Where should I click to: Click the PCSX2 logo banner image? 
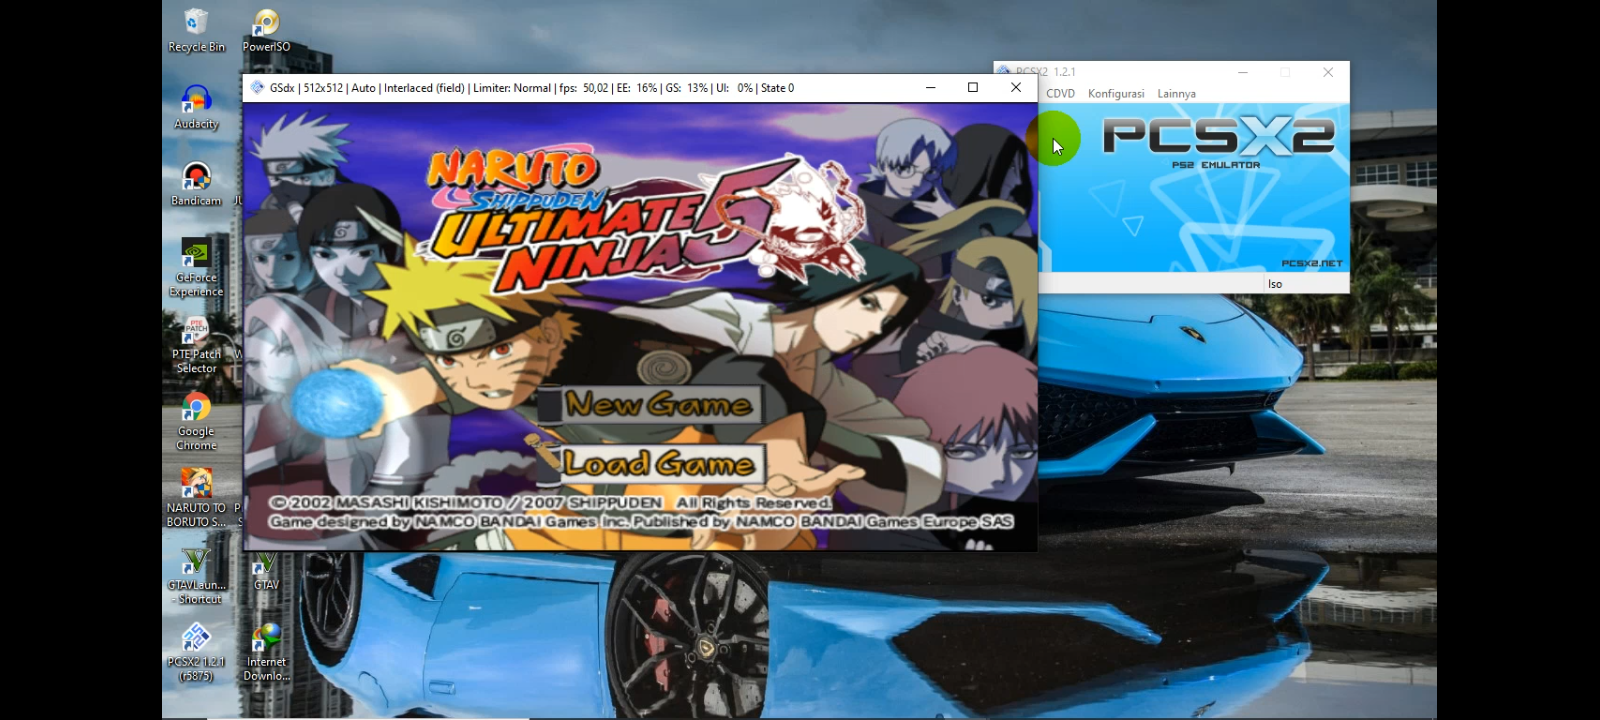tap(1194, 188)
